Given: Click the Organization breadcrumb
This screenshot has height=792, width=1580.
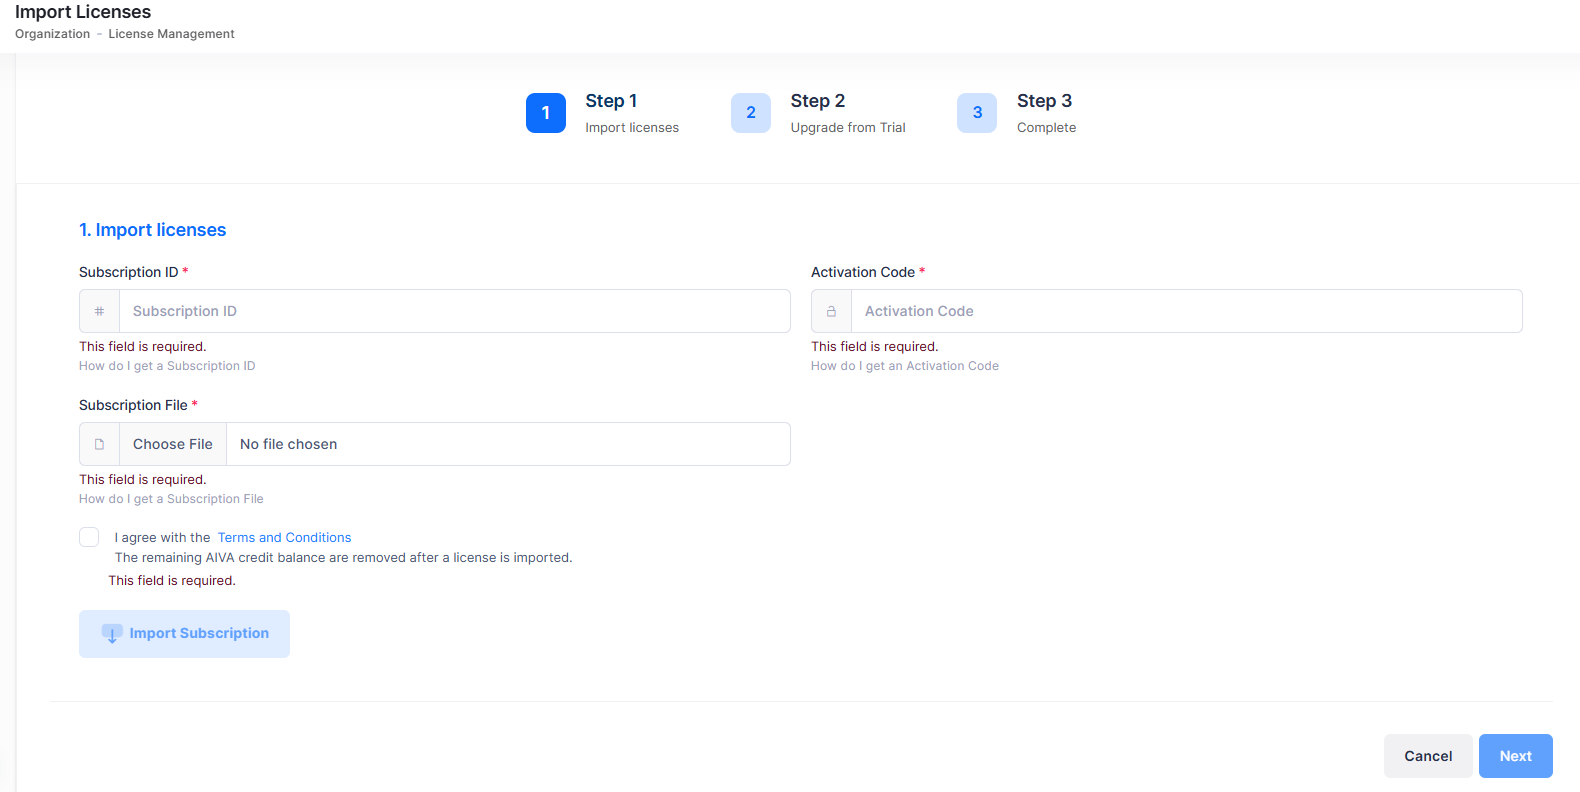Looking at the screenshot, I should tap(52, 34).
